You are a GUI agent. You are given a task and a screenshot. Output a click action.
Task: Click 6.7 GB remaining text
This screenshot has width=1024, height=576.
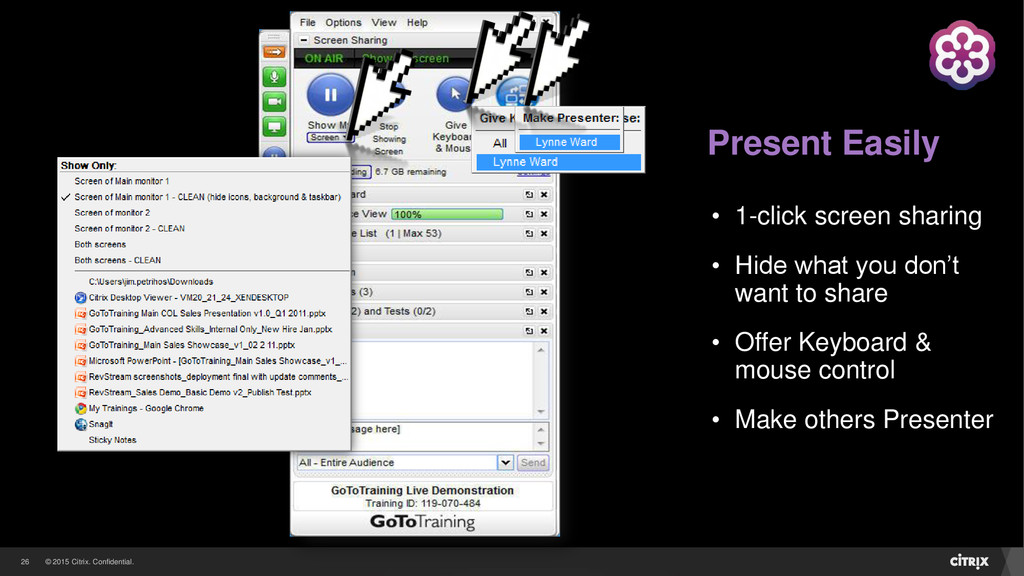[x=411, y=172]
